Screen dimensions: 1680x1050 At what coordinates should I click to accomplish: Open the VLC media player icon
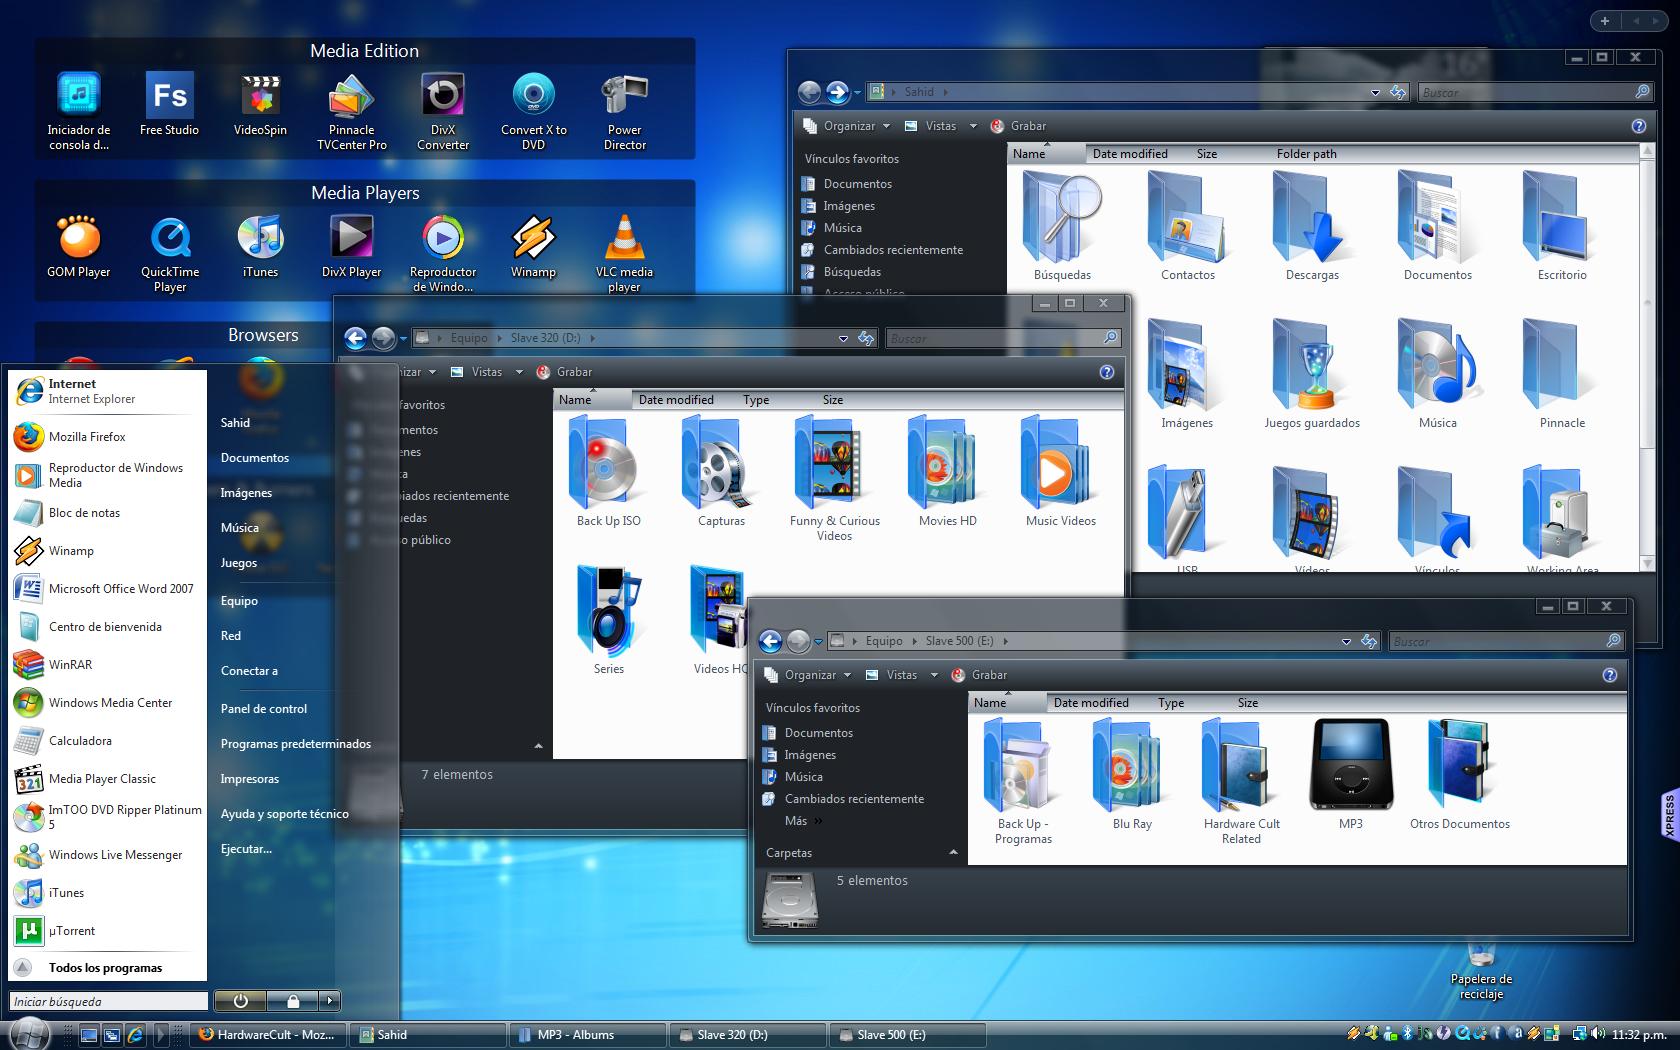624,240
